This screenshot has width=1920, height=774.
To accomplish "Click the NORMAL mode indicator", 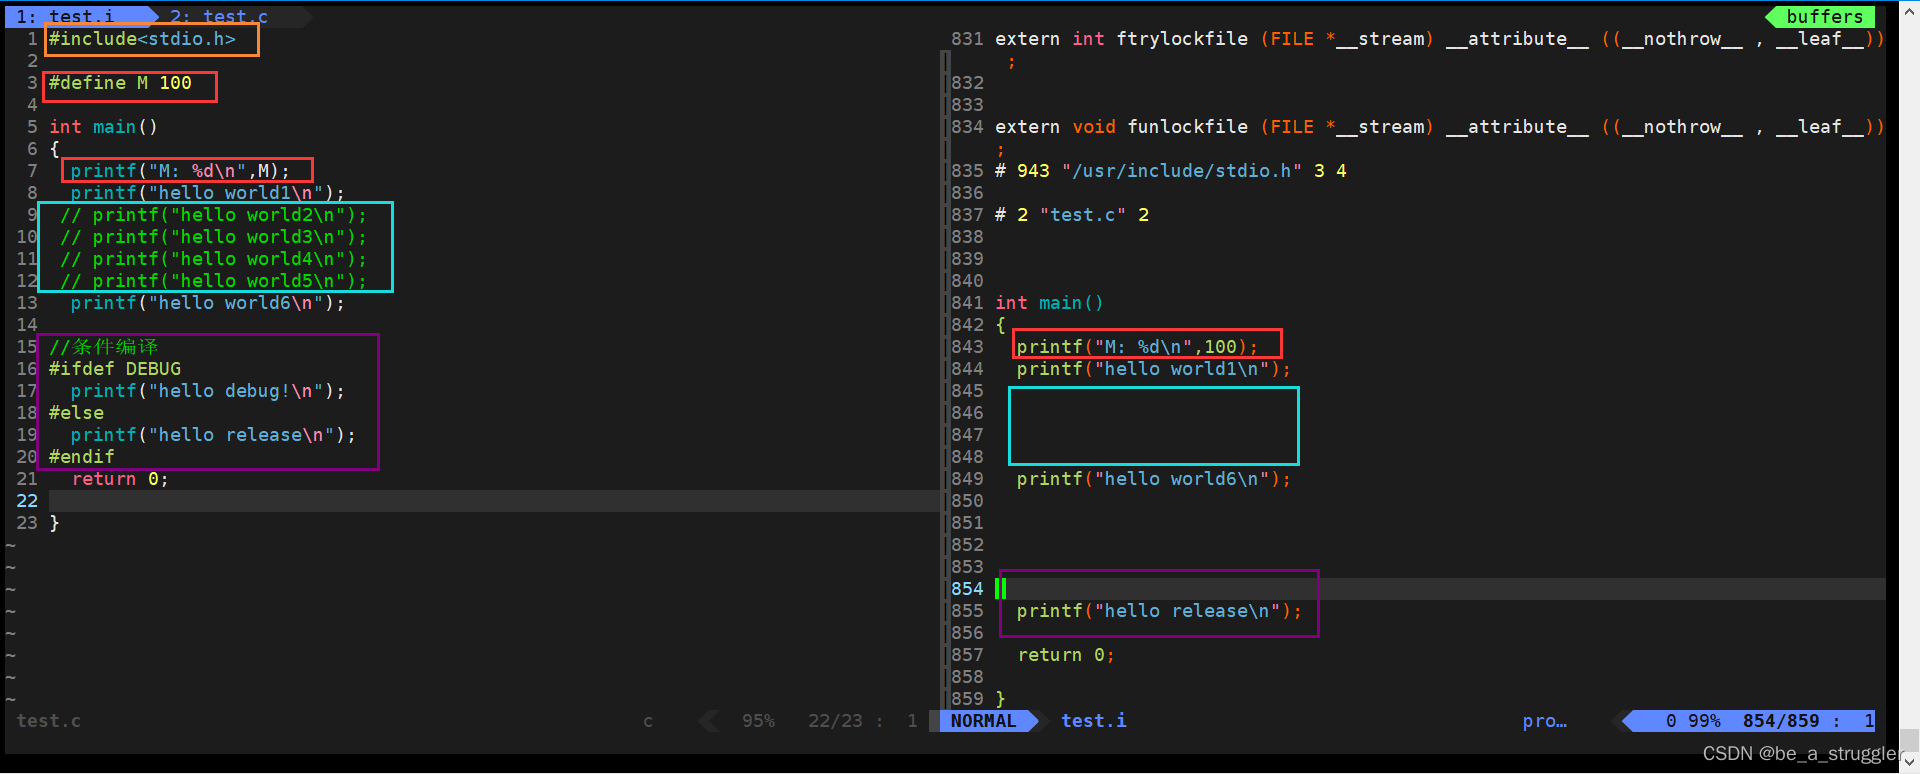I will 983,721.
